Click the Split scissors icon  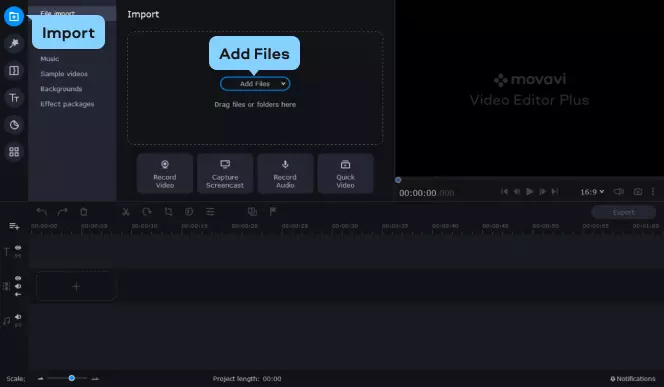click(126, 212)
